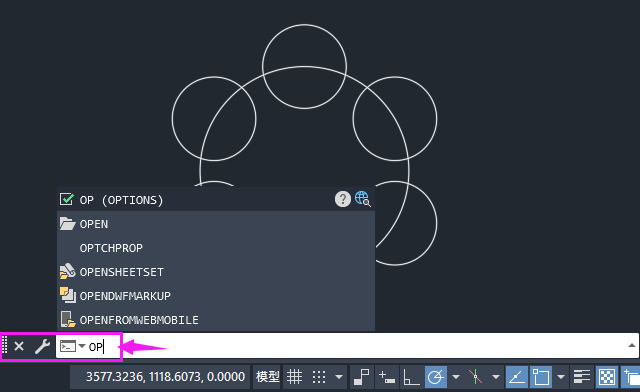Pick the OPTCHPROP command suggestion
This screenshot has height=392, width=640.
(x=216, y=248)
